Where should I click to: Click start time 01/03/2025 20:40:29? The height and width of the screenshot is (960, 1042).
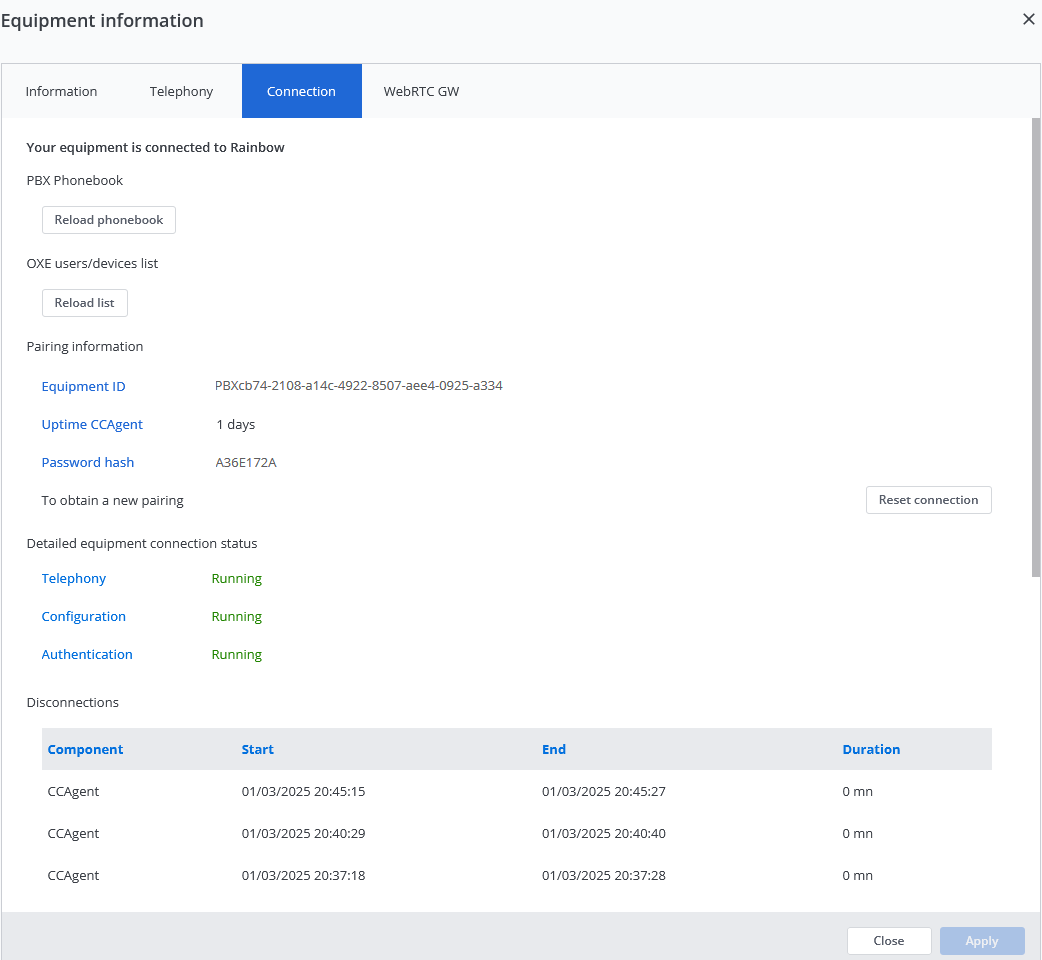[x=304, y=833]
